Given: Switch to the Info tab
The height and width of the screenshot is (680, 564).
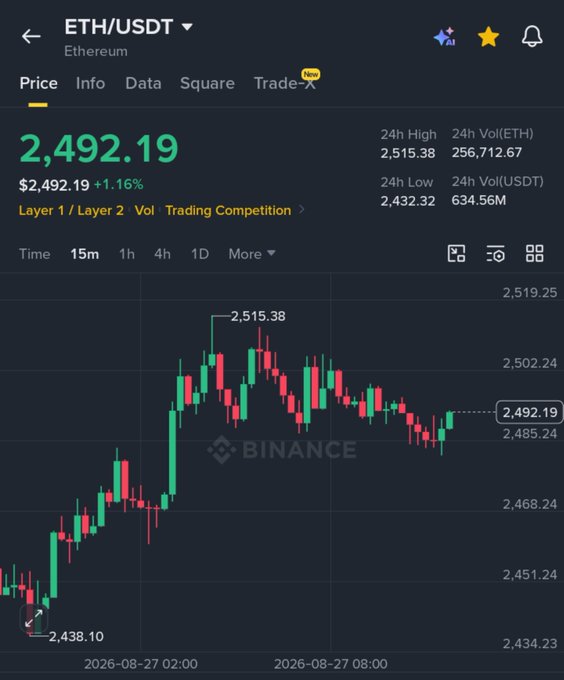Looking at the screenshot, I should click(90, 83).
